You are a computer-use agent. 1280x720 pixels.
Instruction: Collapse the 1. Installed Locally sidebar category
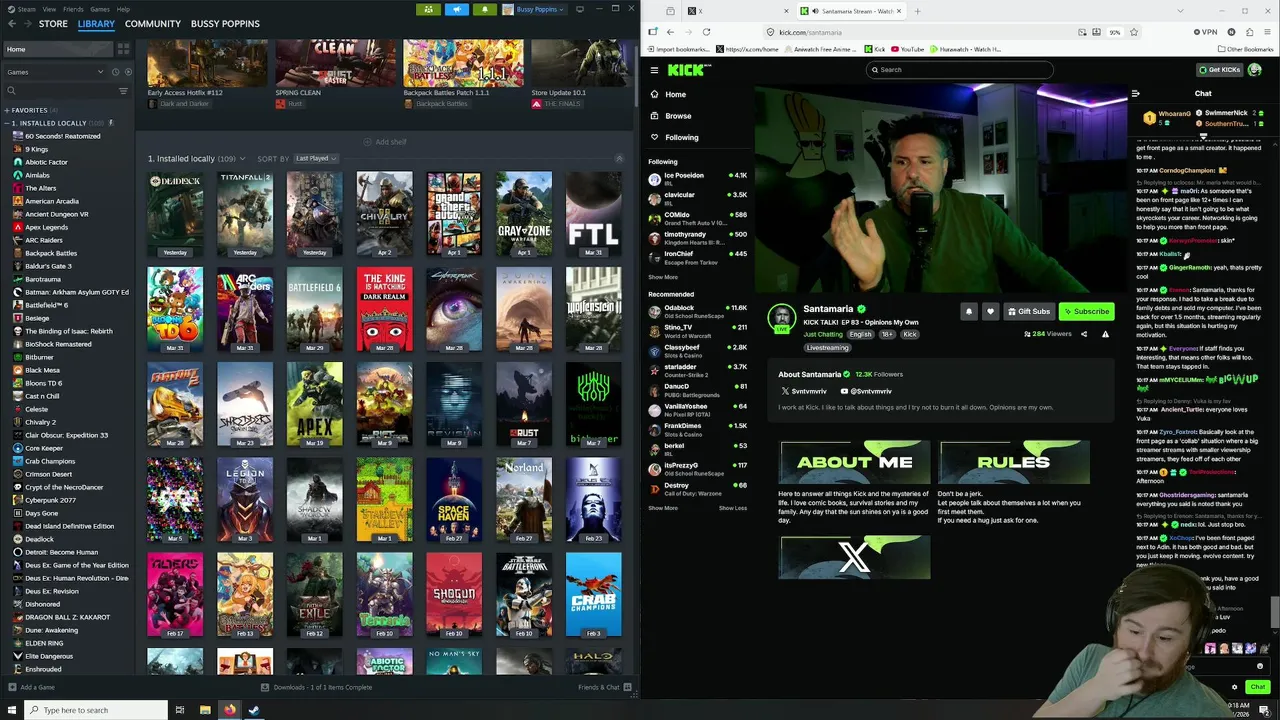pyautogui.click(x=7, y=123)
